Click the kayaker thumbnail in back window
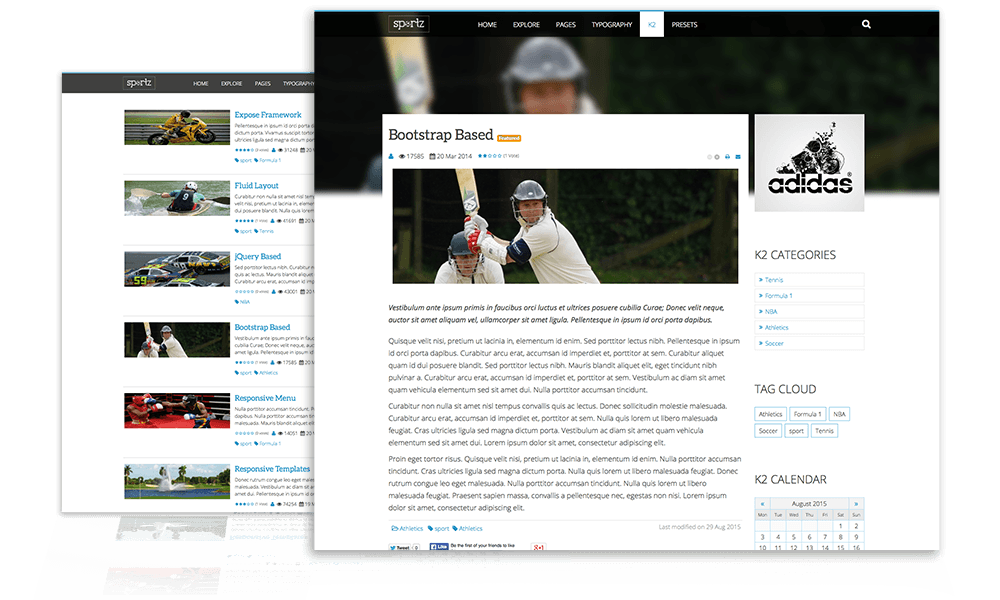The height and width of the screenshot is (600, 1000). [x=177, y=198]
